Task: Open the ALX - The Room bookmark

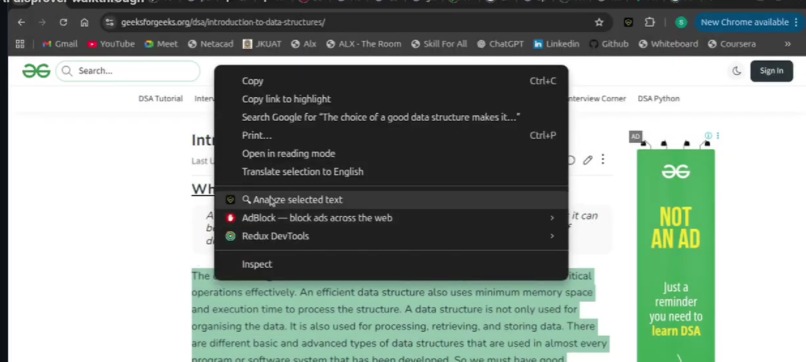Action: [x=364, y=44]
